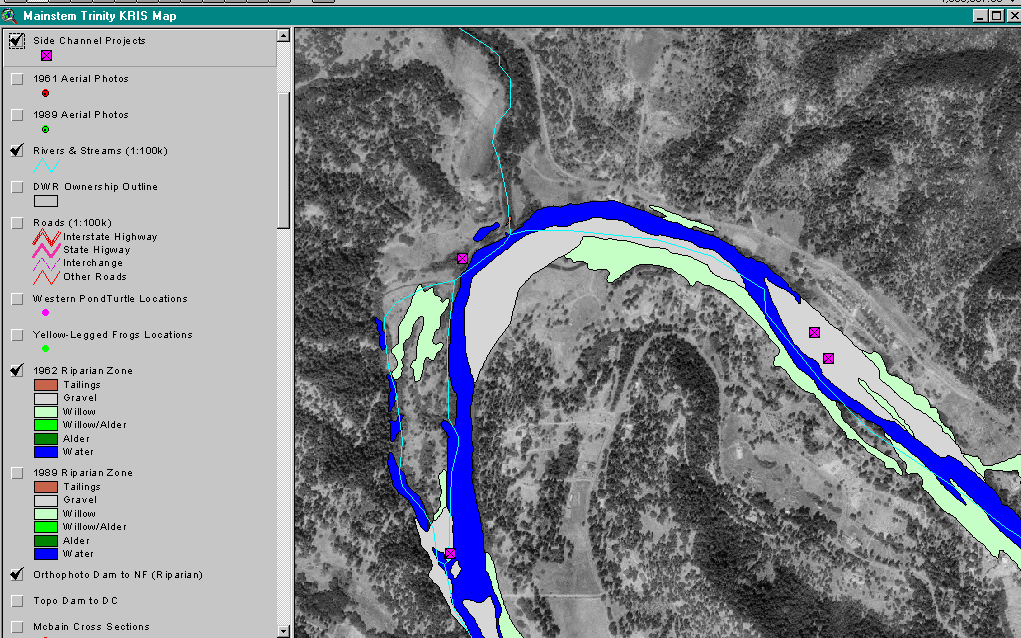1021x638 pixels.
Task: Select the Mcbain Cross Sections layer name
Action: tap(91, 627)
